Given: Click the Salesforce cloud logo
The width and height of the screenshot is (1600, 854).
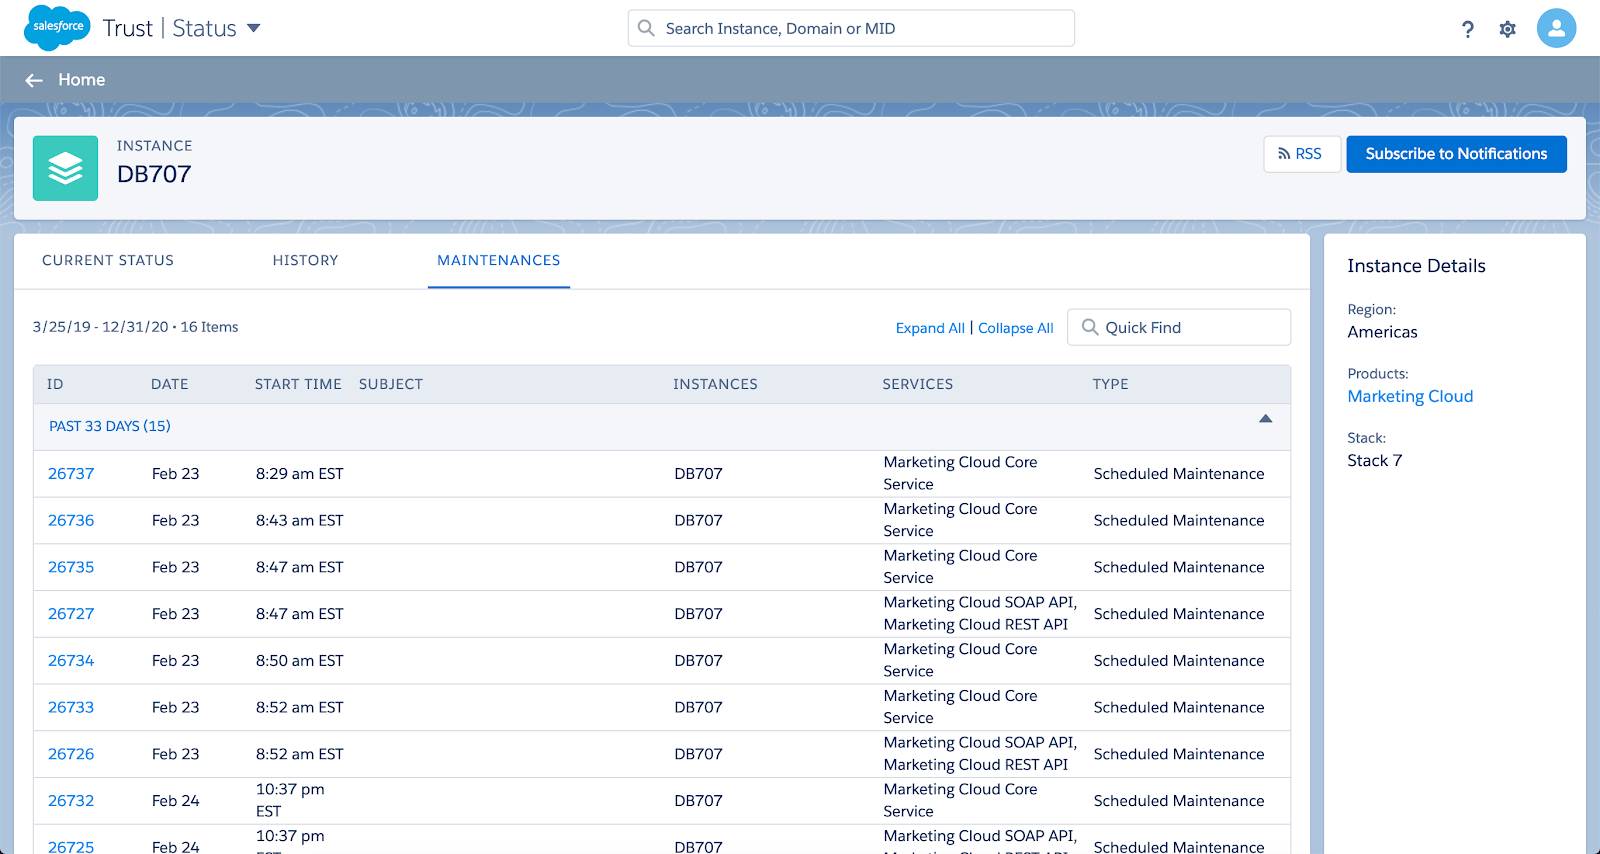Looking at the screenshot, I should click(57, 27).
